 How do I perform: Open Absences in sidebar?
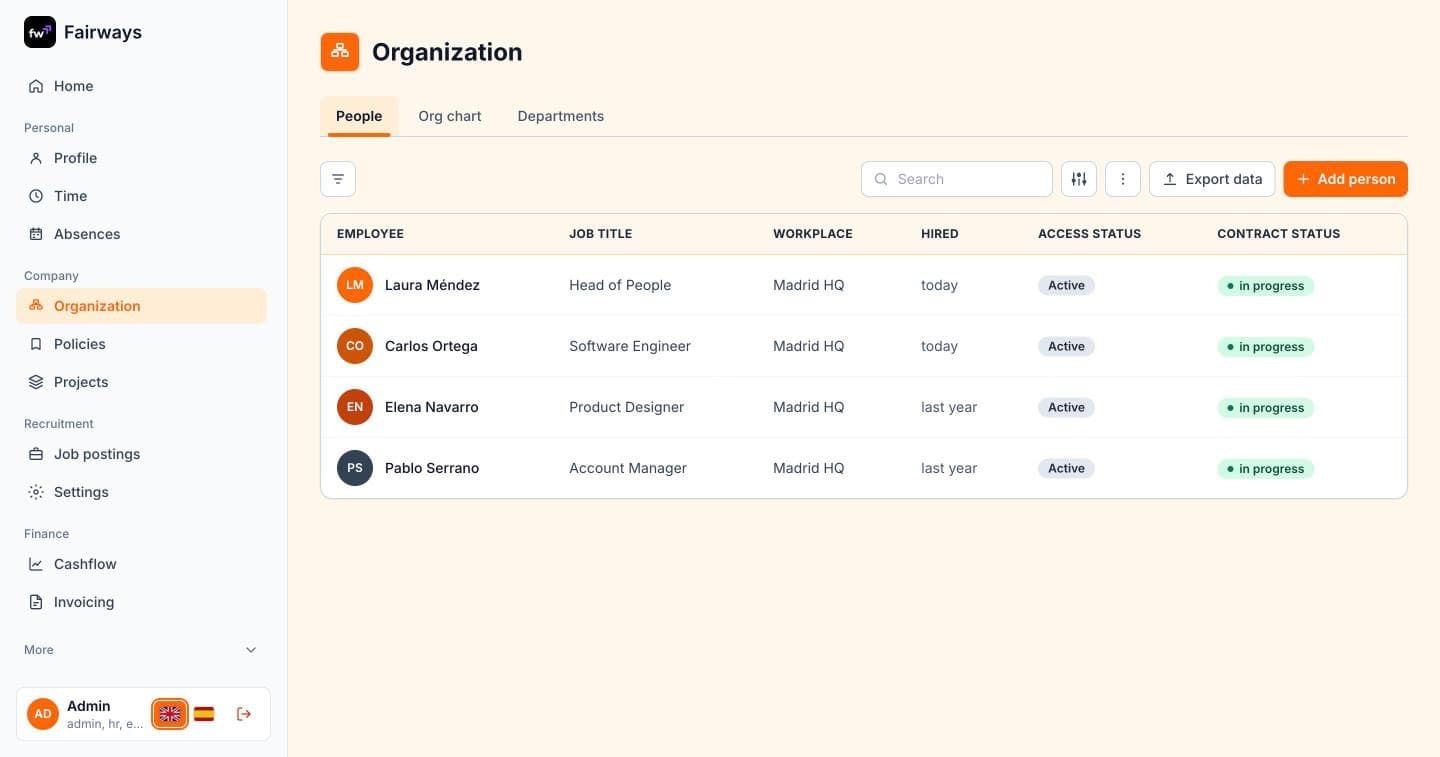pos(141,234)
